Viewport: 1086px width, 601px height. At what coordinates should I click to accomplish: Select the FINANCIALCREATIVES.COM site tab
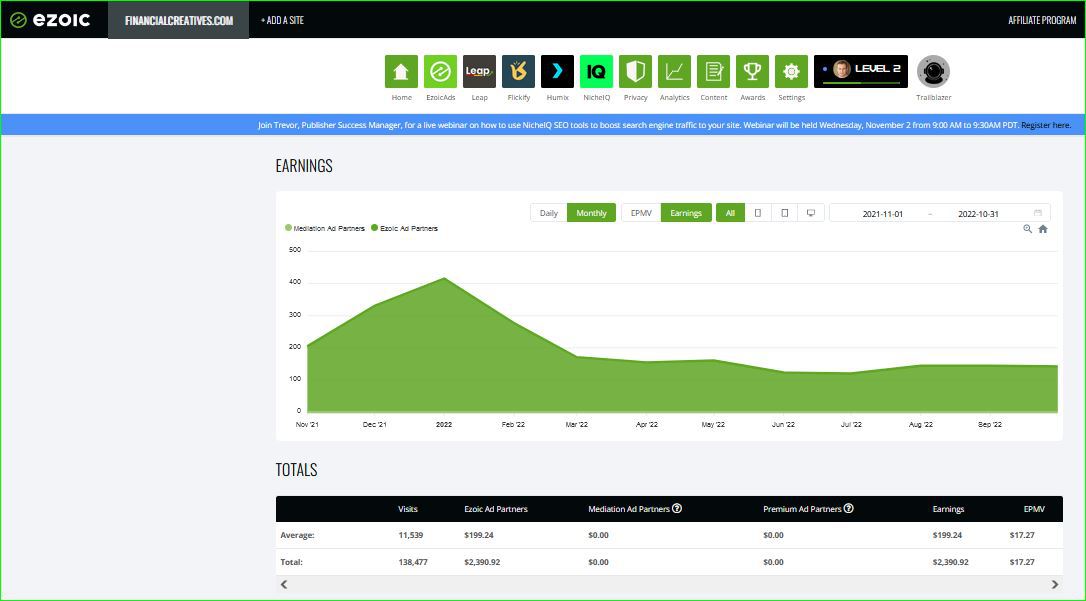[x=179, y=20]
